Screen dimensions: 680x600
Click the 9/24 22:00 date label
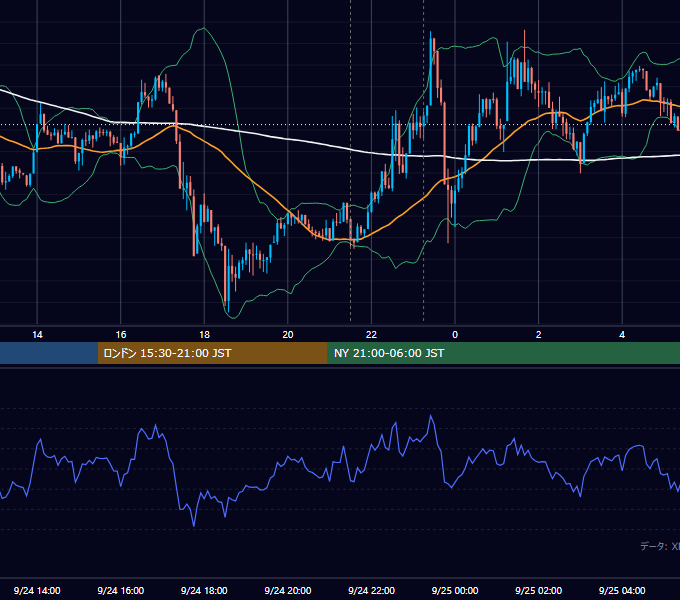tap(372, 590)
